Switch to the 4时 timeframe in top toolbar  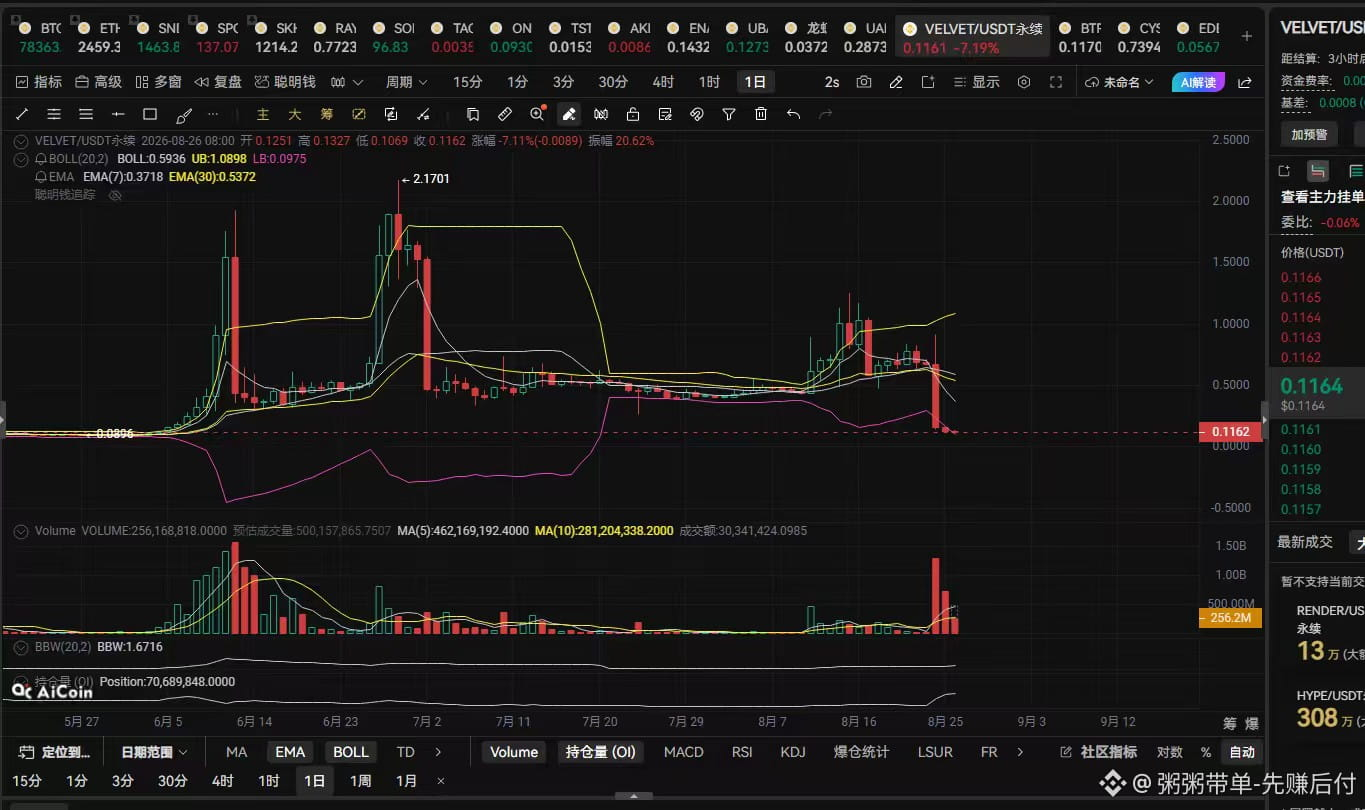(x=663, y=82)
